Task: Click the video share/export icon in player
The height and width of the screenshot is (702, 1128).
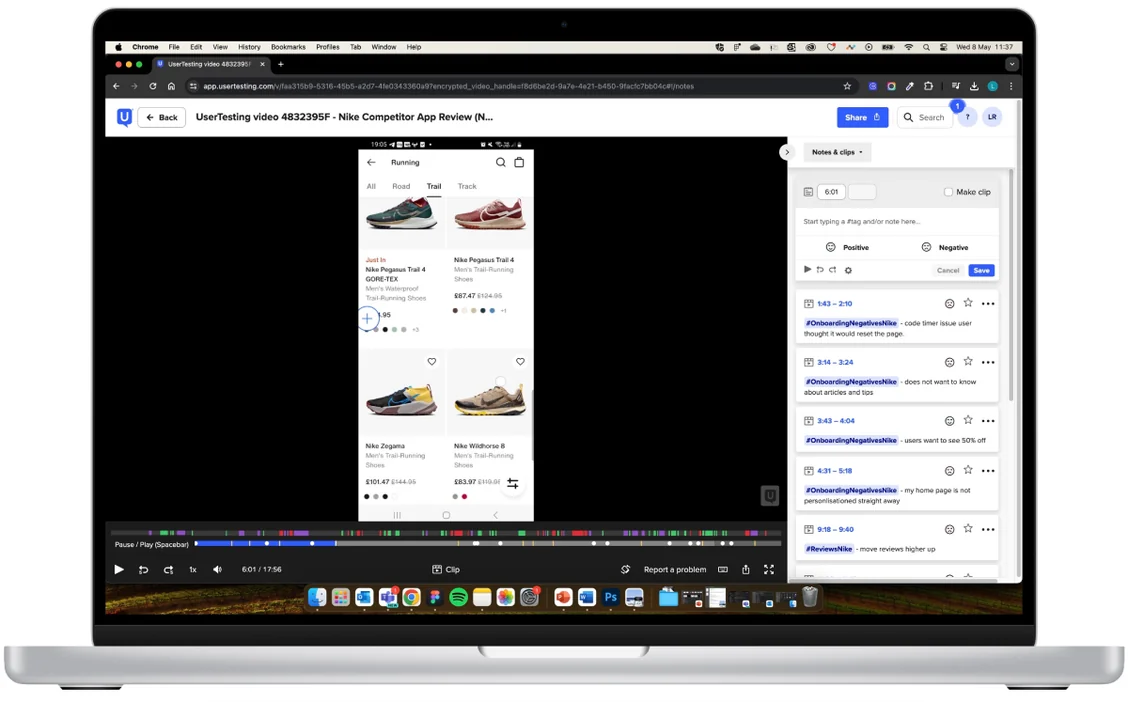Action: tap(746, 569)
